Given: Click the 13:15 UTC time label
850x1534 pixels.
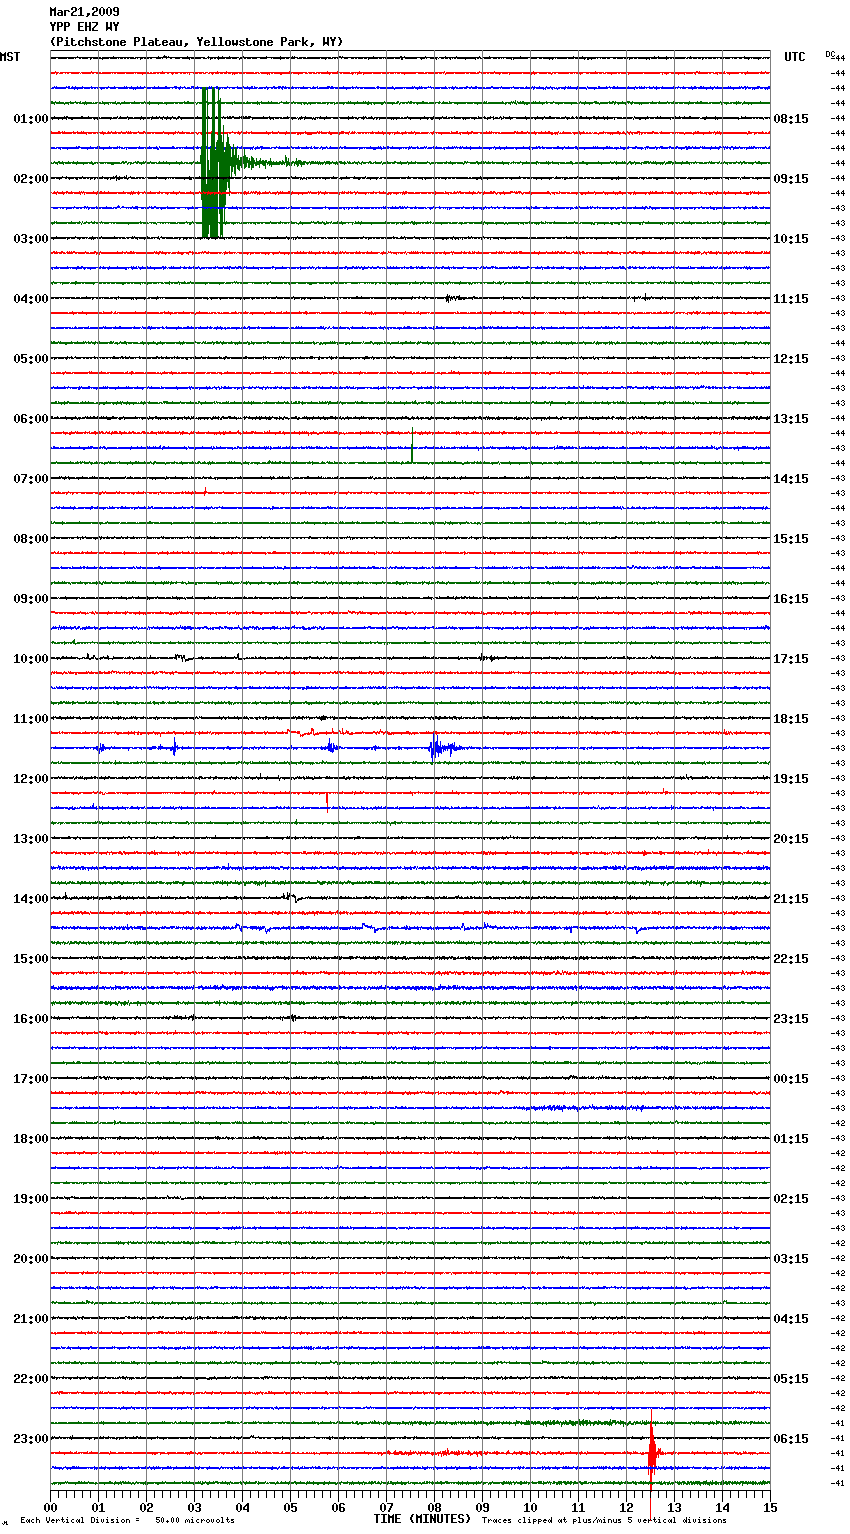Looking at the screenshot, I should [791, 419].
